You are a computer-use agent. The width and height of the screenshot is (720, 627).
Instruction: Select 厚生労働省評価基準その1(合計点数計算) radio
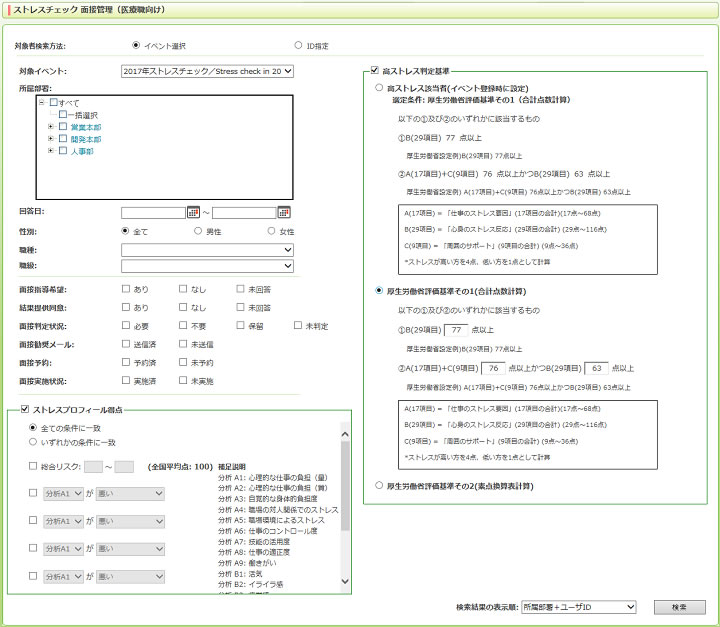click(x=379, y=290)
